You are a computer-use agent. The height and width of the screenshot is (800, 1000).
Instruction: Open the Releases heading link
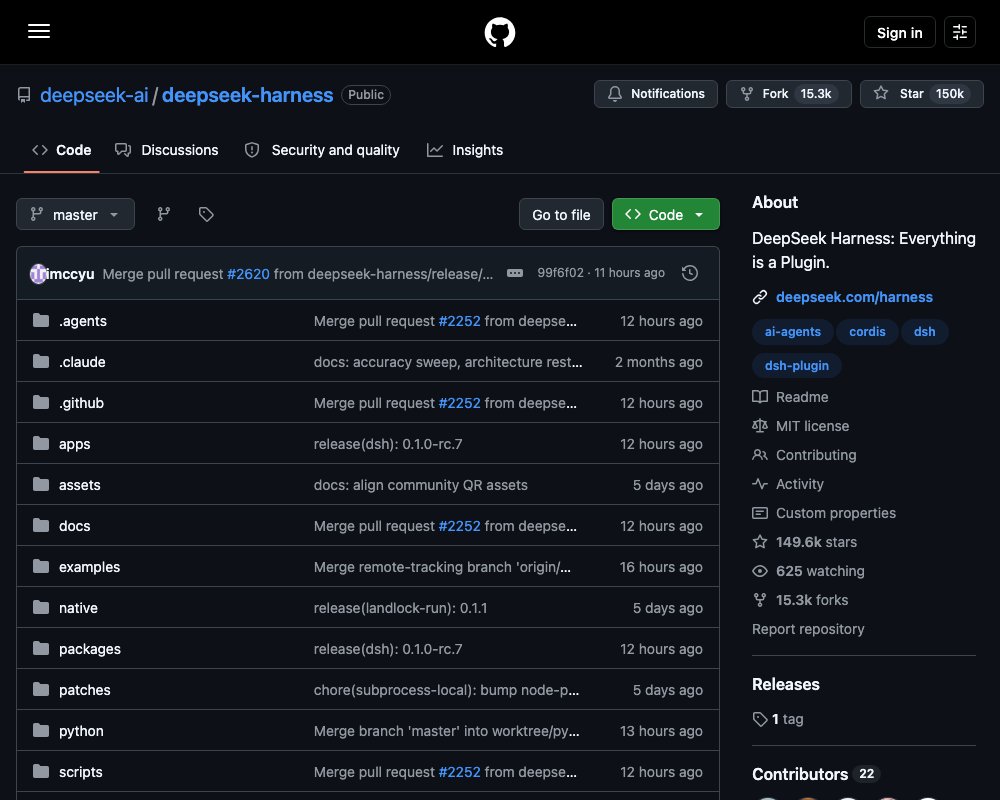(786, 685)
